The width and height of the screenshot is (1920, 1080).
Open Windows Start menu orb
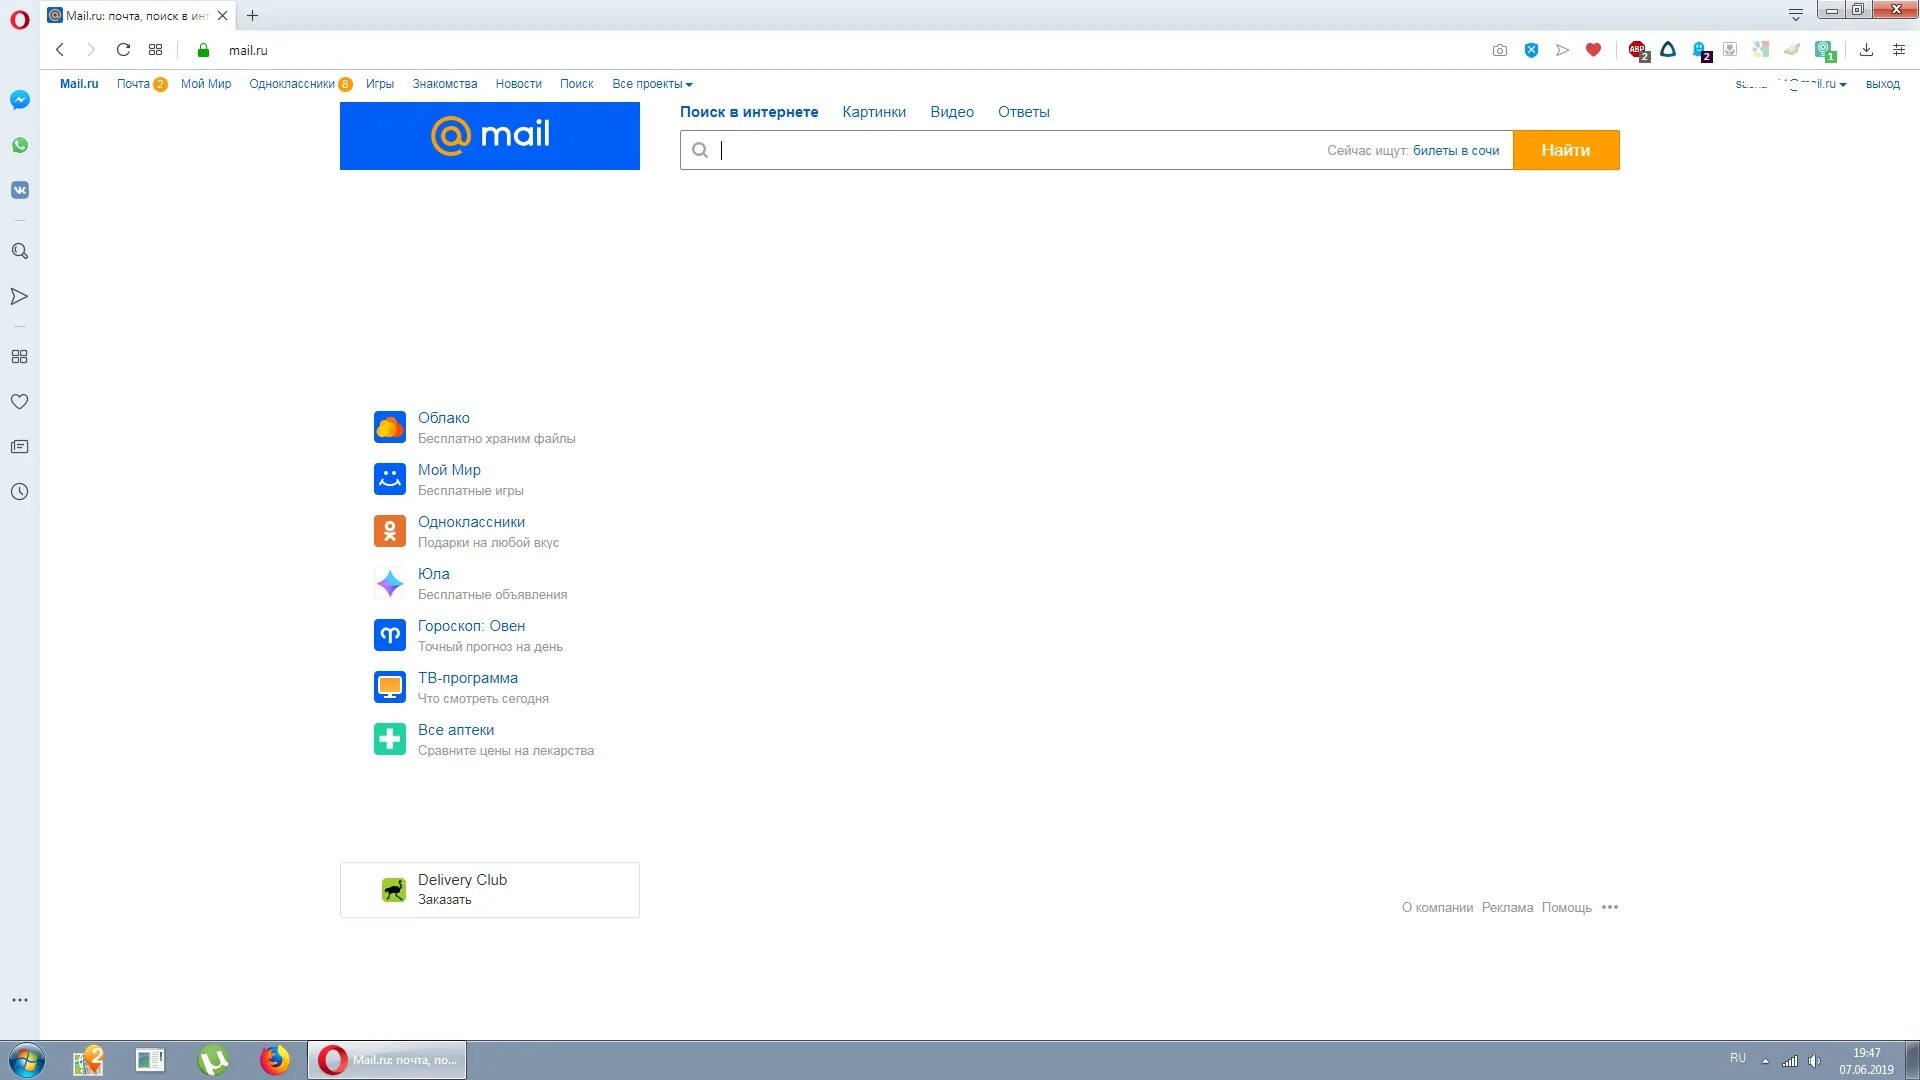pos(27,1060)
